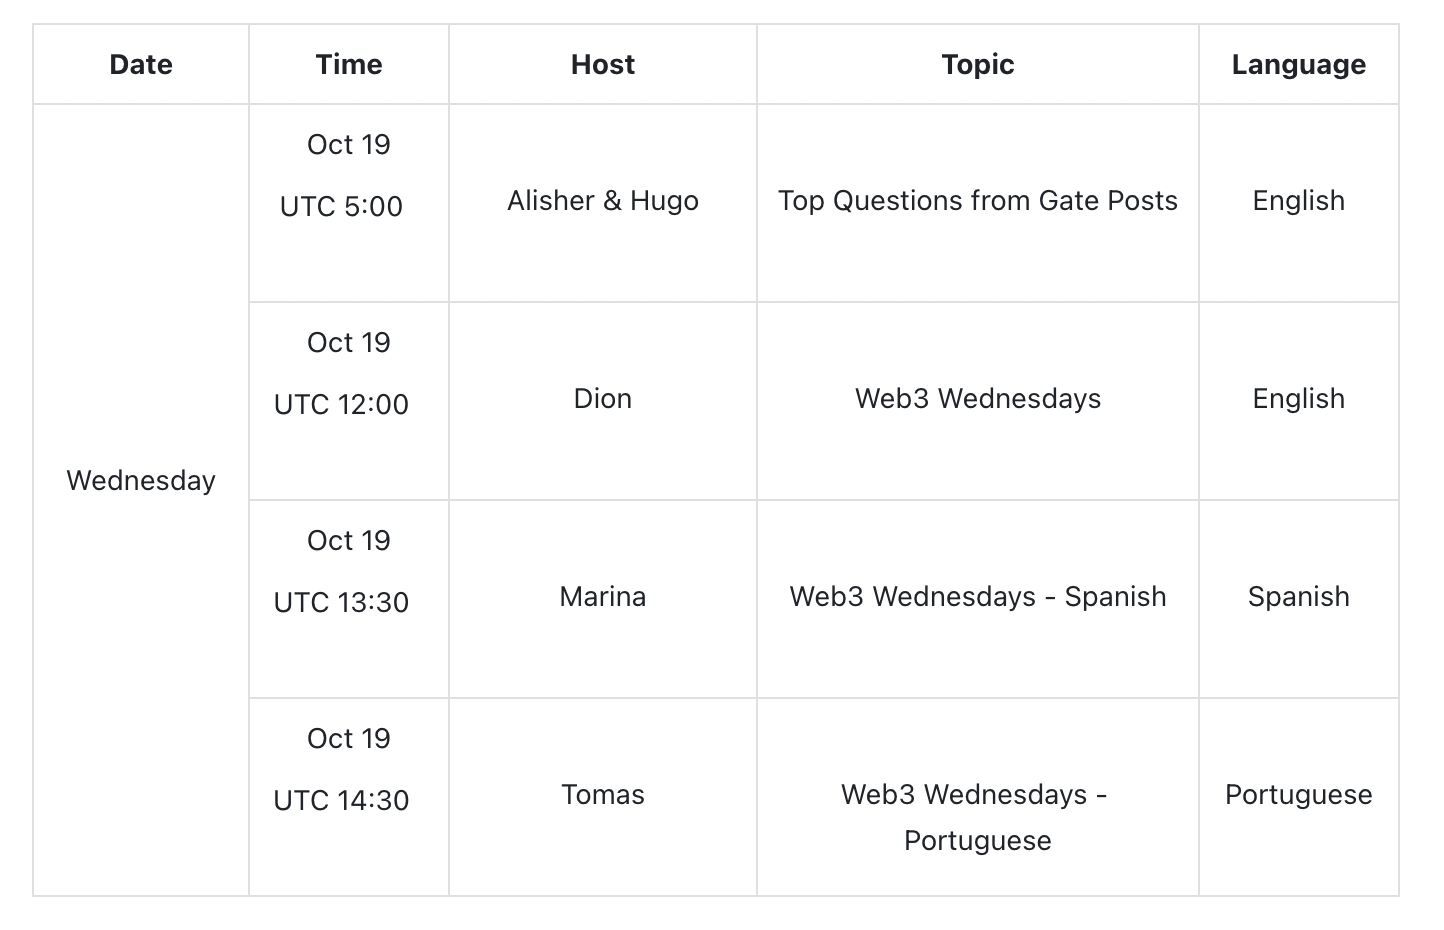Click the Web3 Wednesdays topic for Dion
The width and height of the screenshot is (1444, 930).
tap(977, 399)
